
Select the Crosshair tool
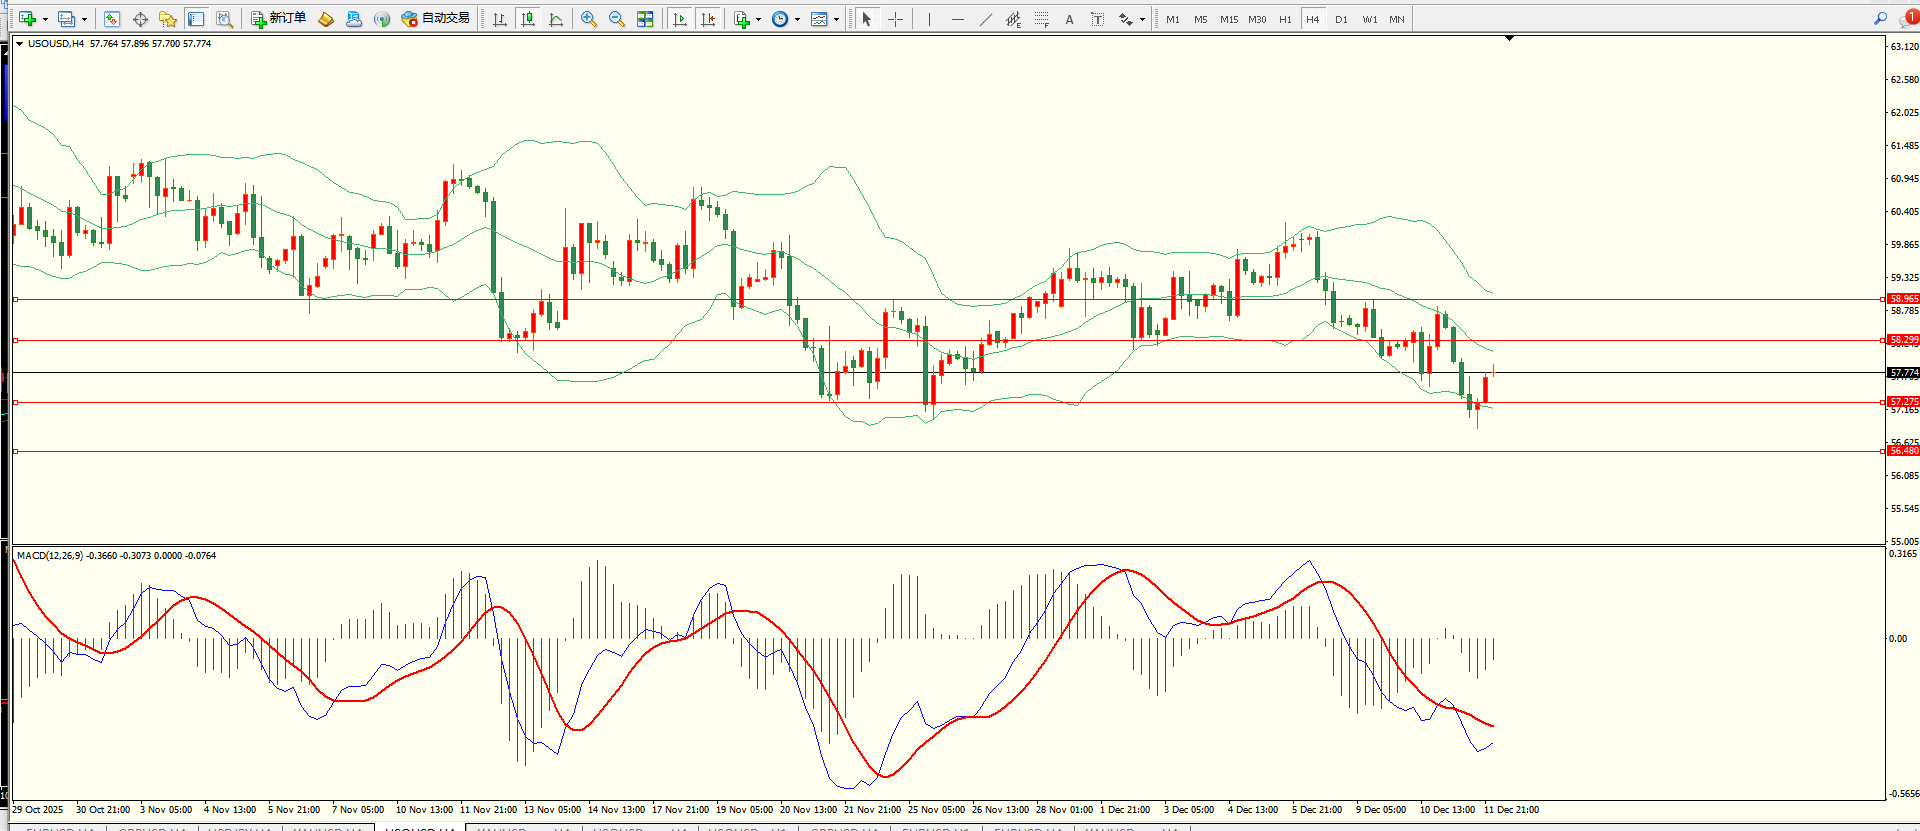[895, 19]
